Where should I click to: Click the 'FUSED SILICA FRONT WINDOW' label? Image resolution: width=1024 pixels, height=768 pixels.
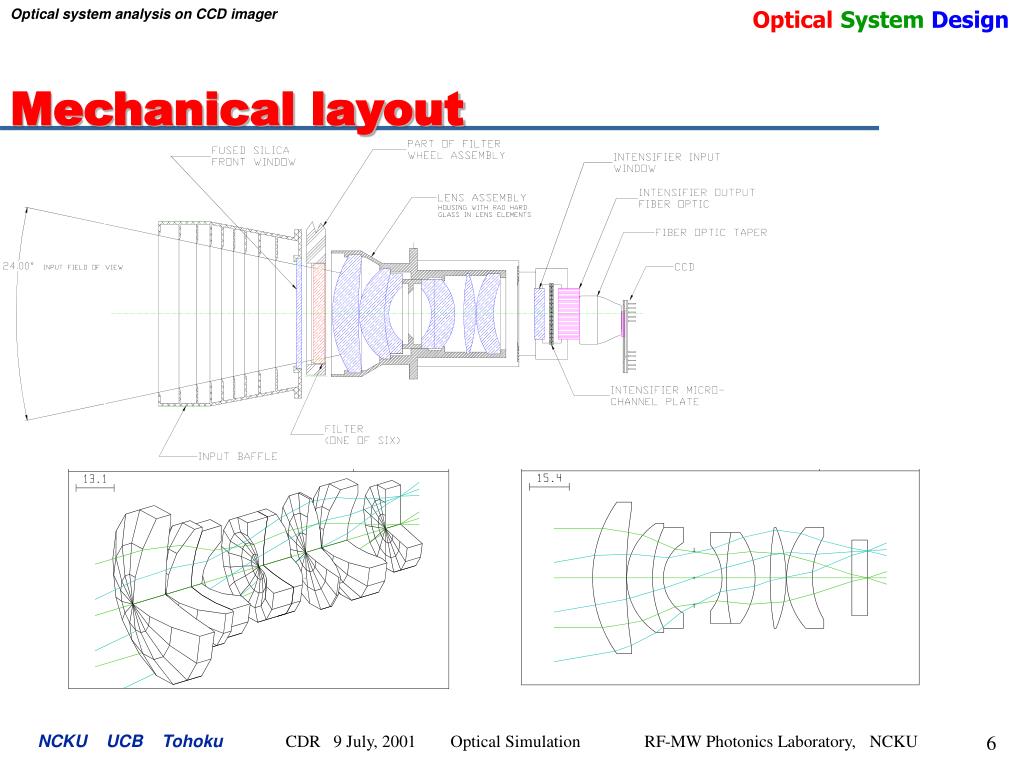[253, 156]
